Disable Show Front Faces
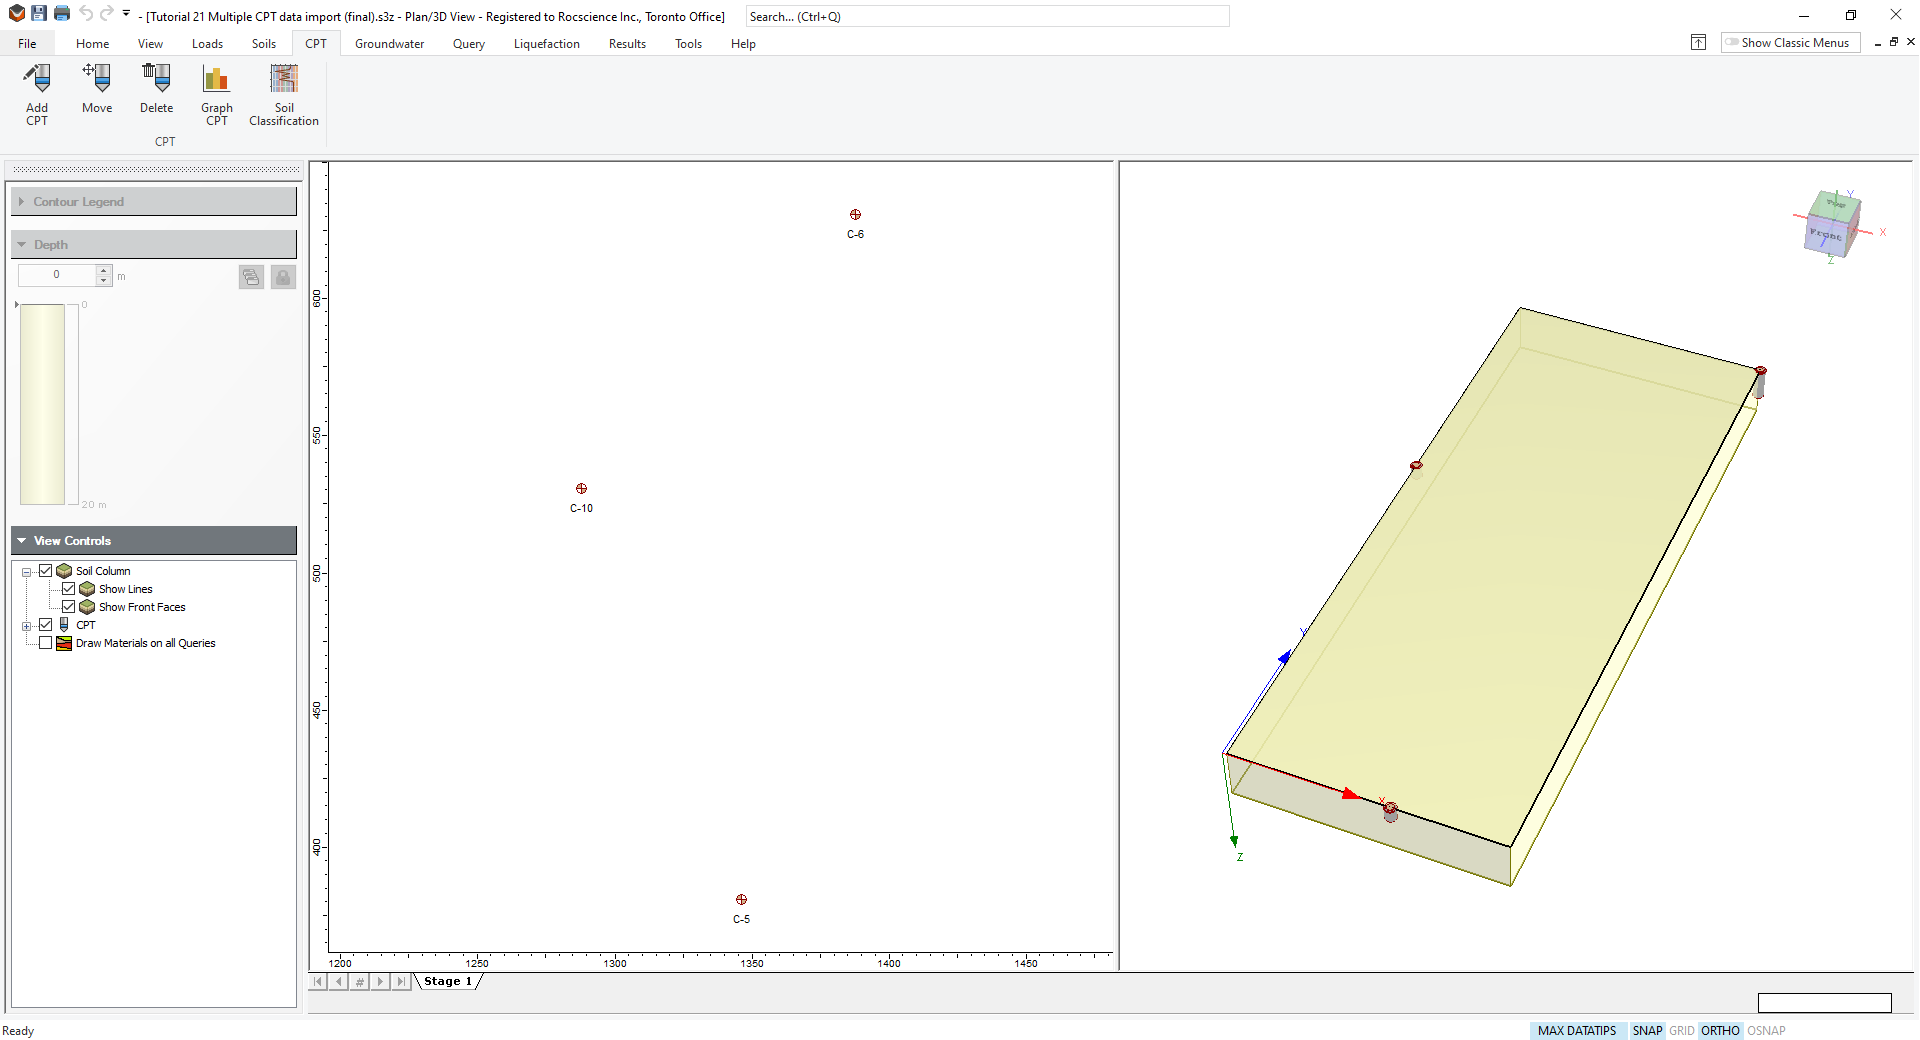Screen dimensions: 1920x1040 tap(70, 606)
